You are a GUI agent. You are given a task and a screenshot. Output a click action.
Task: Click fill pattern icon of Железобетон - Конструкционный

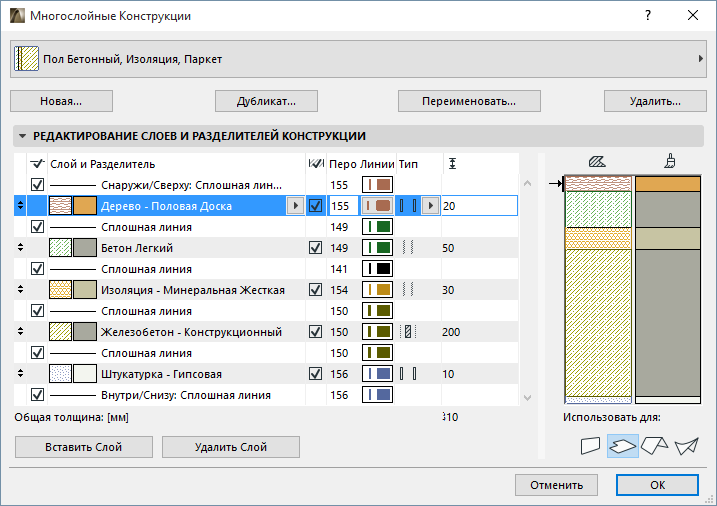click(x=60, y=332)
